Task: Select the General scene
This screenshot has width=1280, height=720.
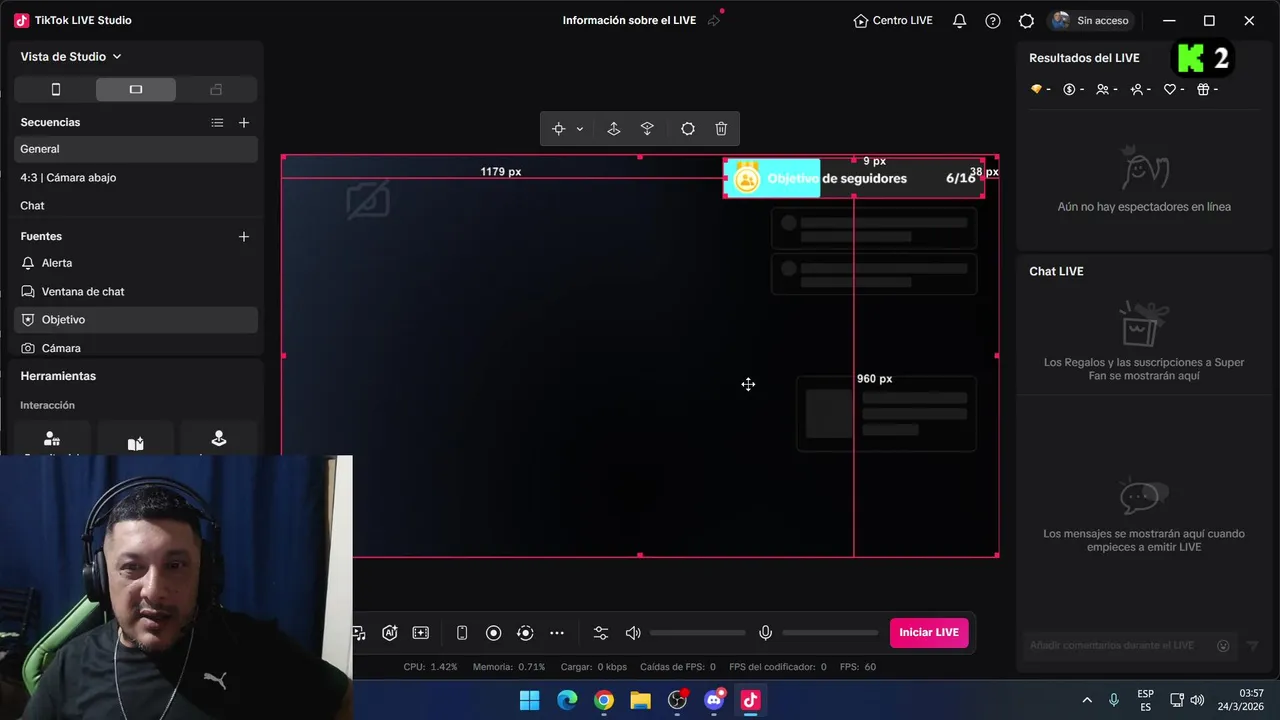Action: tap(136, 149)
